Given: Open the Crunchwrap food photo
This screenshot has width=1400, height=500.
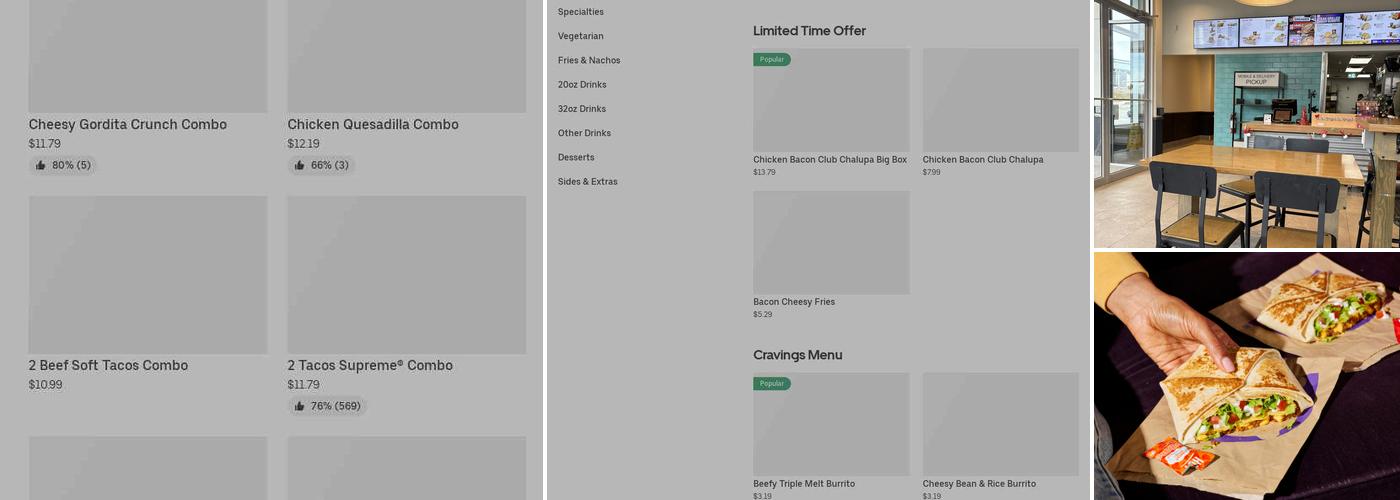Looking at the screenshot, I should 1246,376.
